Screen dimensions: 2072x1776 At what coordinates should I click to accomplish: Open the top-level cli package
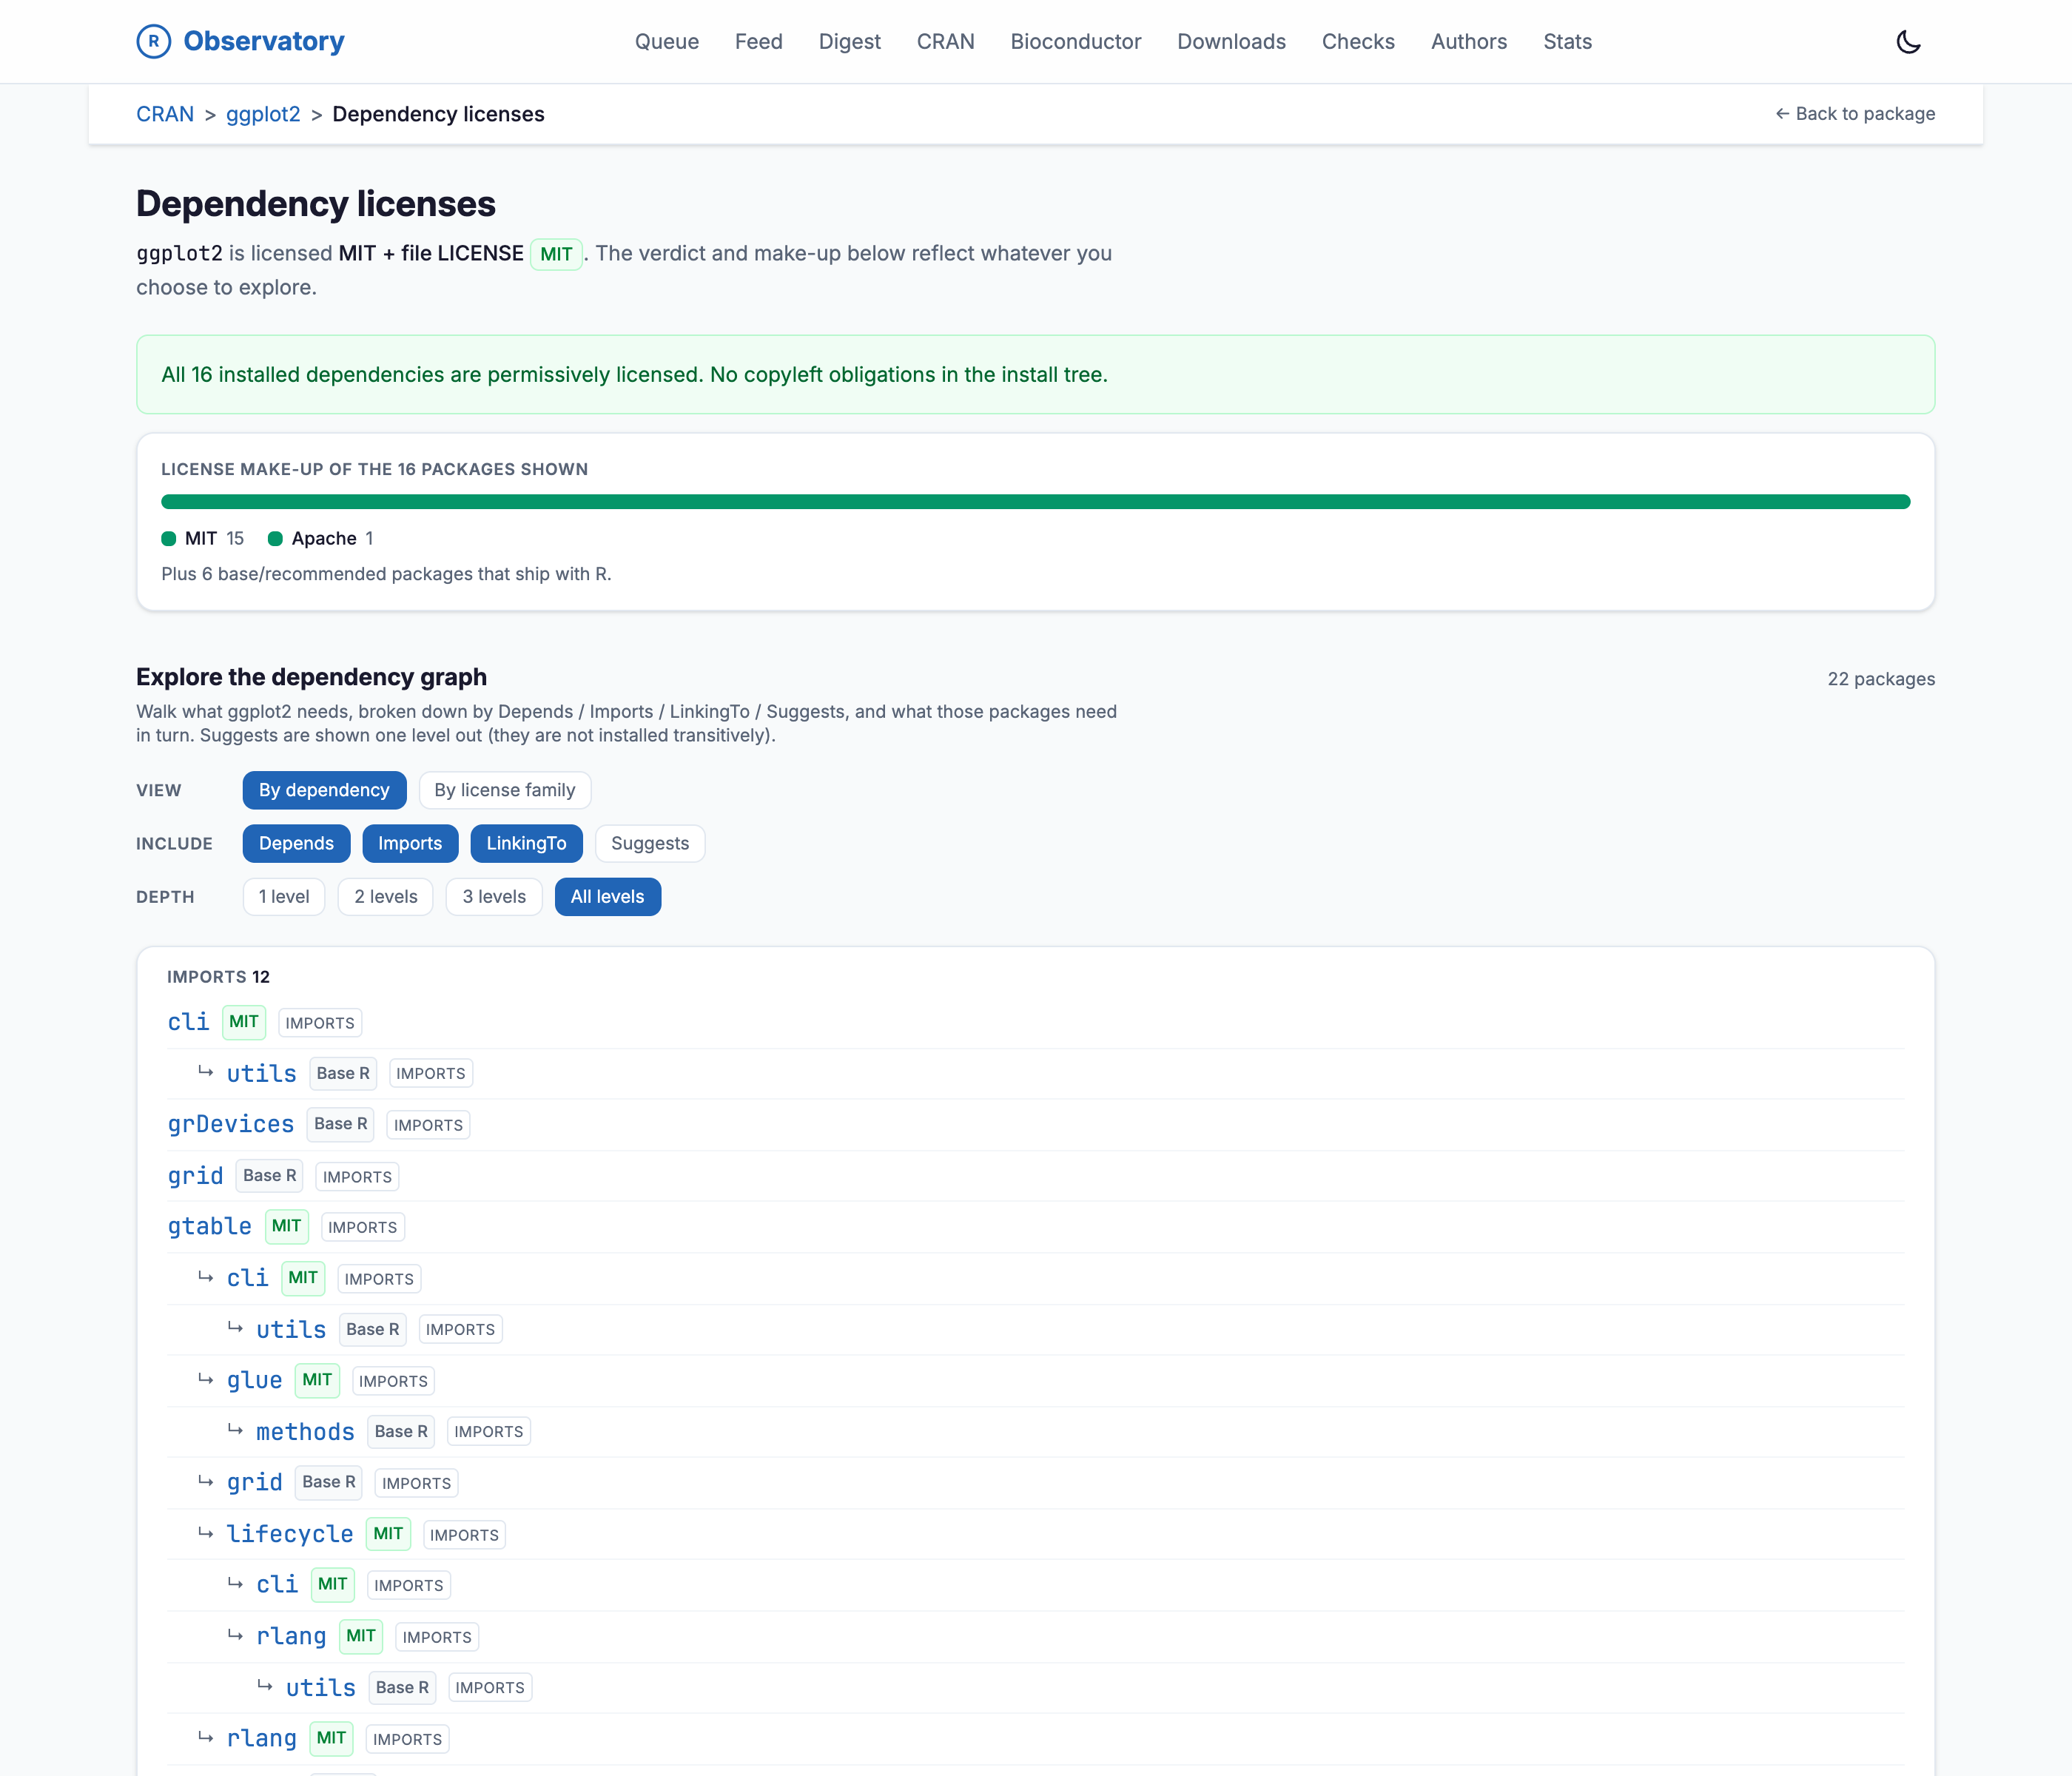click(x=188, y=1022)
